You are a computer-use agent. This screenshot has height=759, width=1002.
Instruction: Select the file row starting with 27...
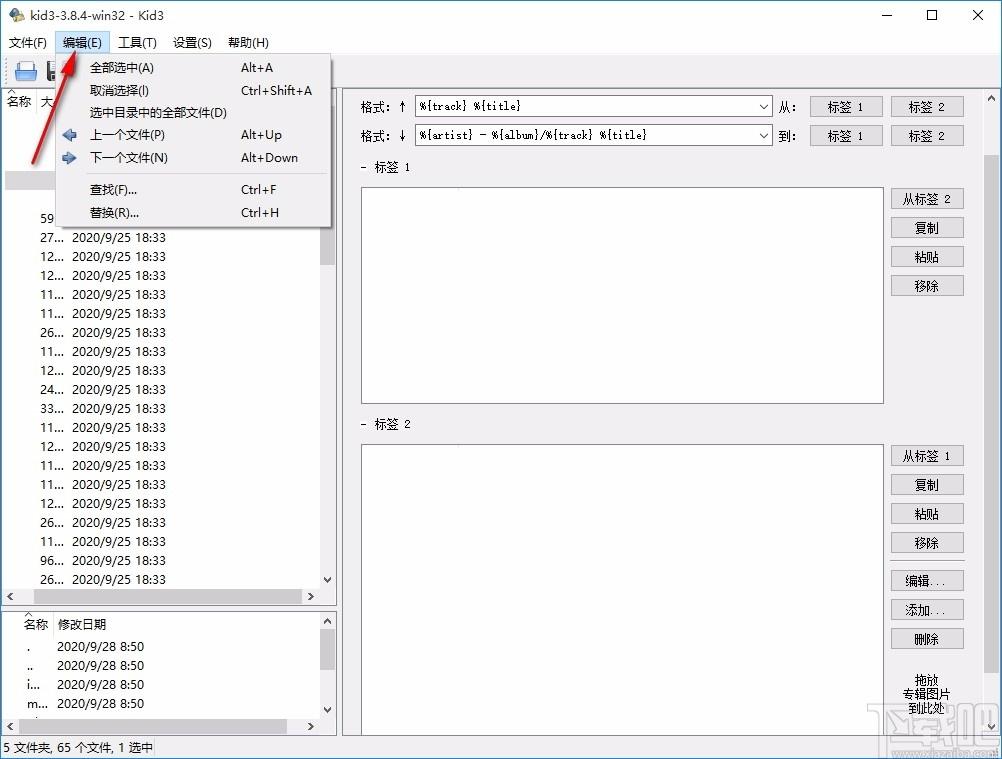[162, 238]
